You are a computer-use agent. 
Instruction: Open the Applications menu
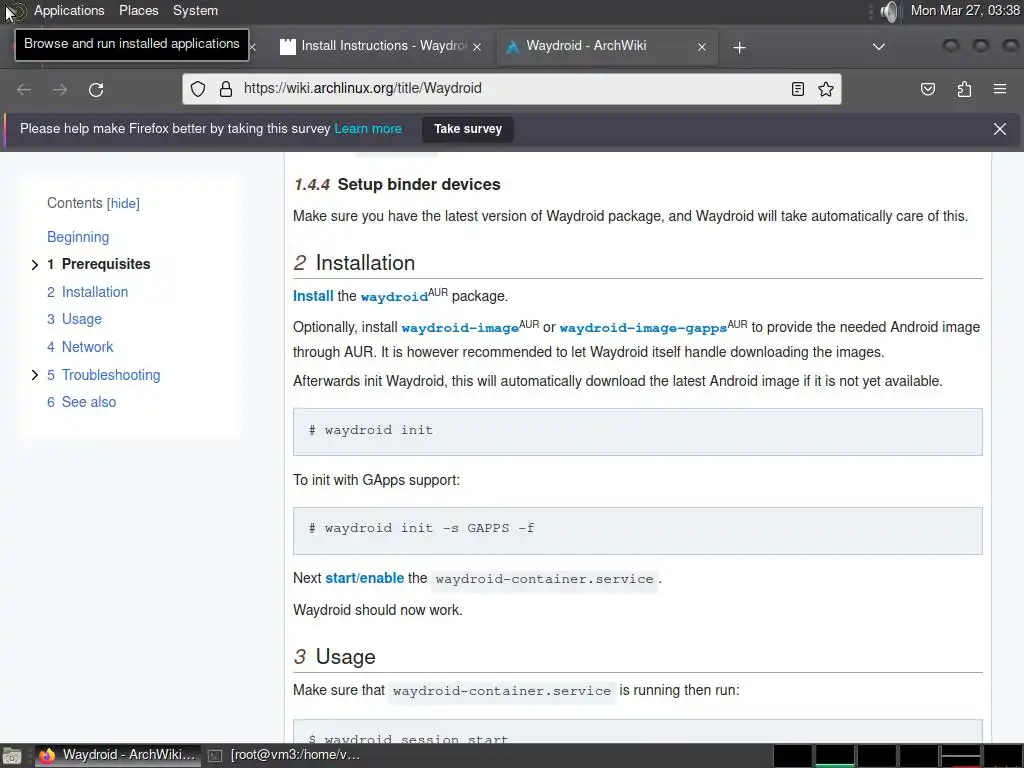pyautogui.click(x=69, y=10)
